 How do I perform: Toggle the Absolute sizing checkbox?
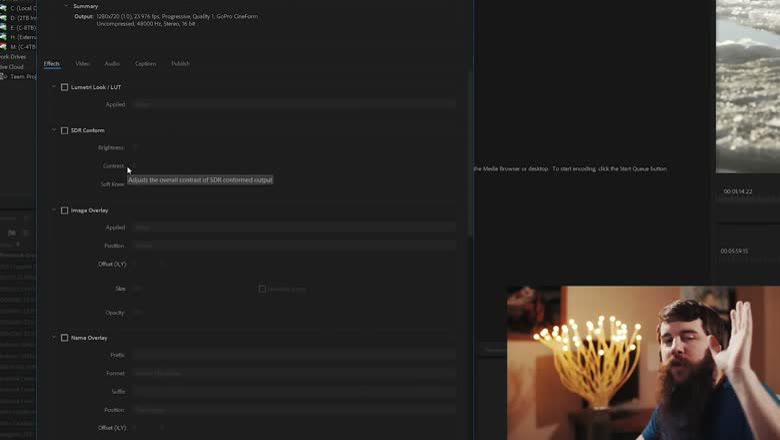click(262, 289)
